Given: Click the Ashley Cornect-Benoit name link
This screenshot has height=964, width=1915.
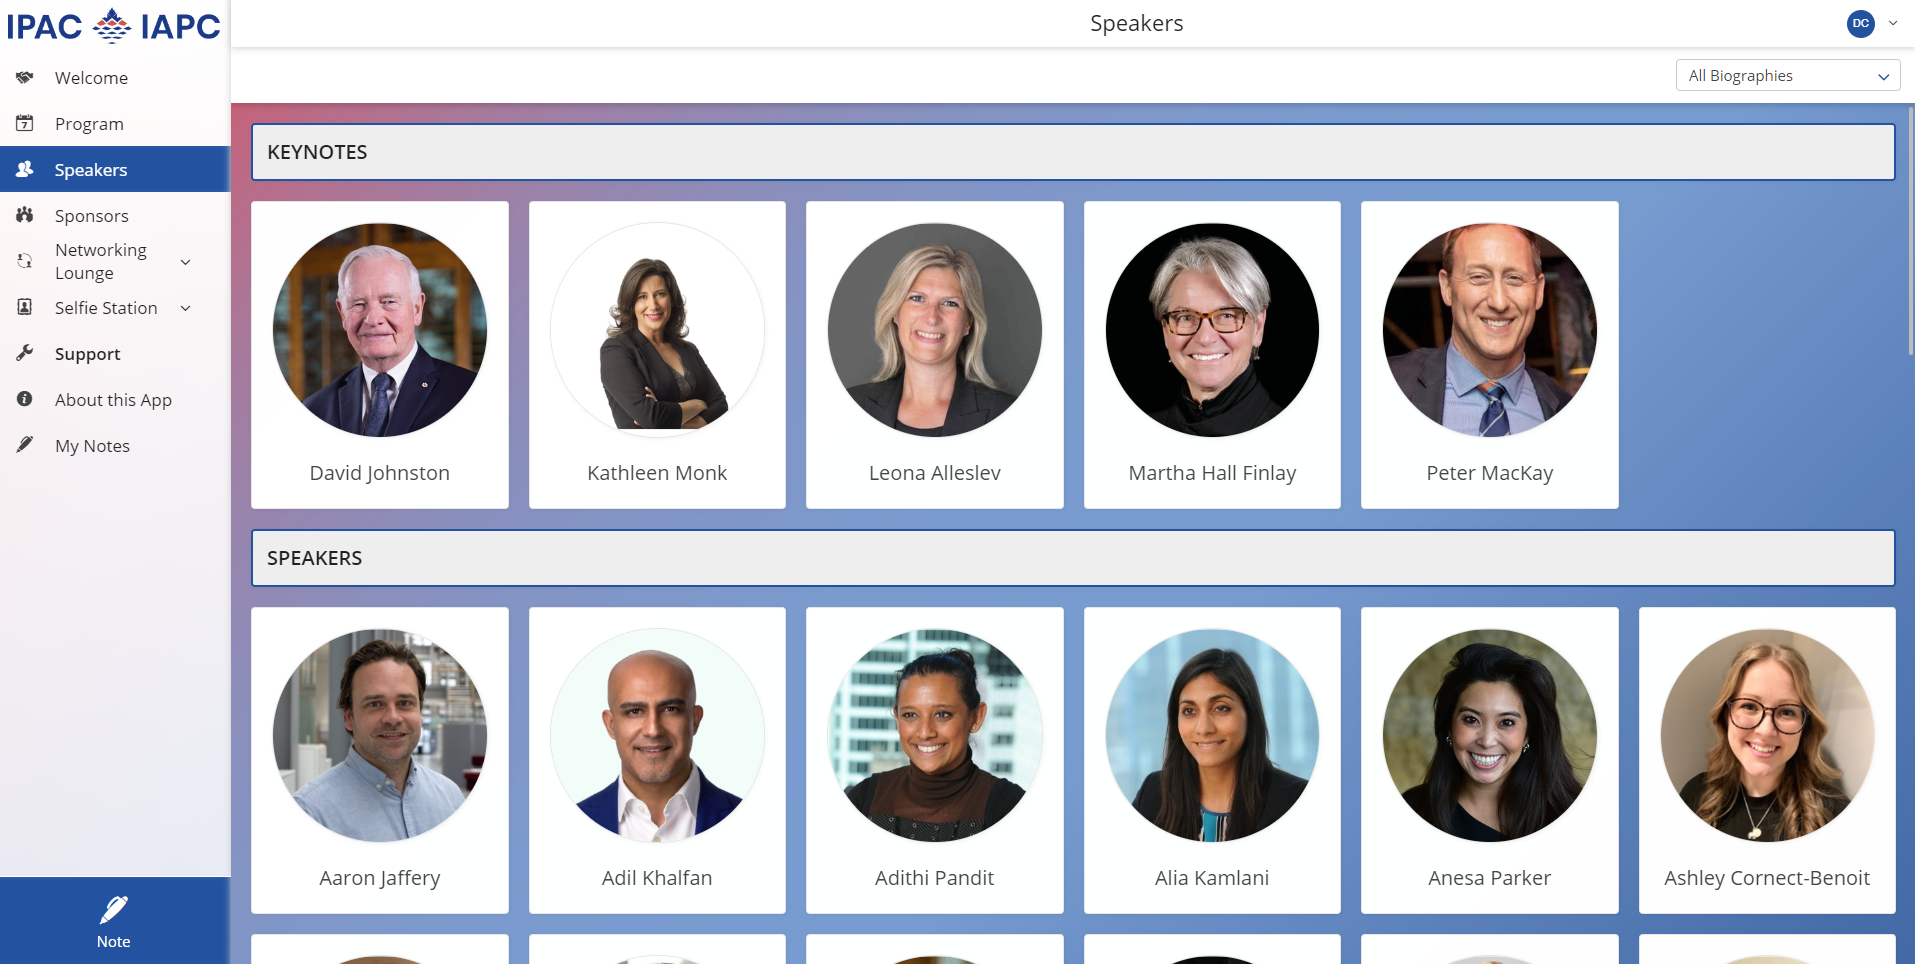Looking at the screenshot, I should (1766, 878).
